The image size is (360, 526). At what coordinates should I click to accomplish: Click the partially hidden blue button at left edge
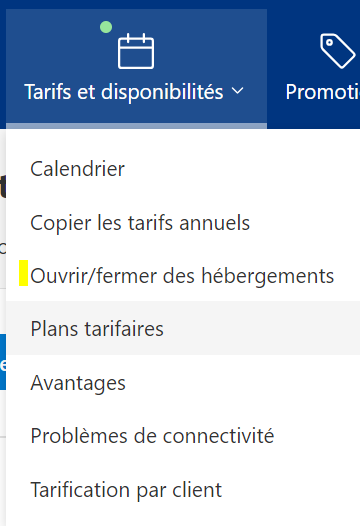tap(3, 362)
